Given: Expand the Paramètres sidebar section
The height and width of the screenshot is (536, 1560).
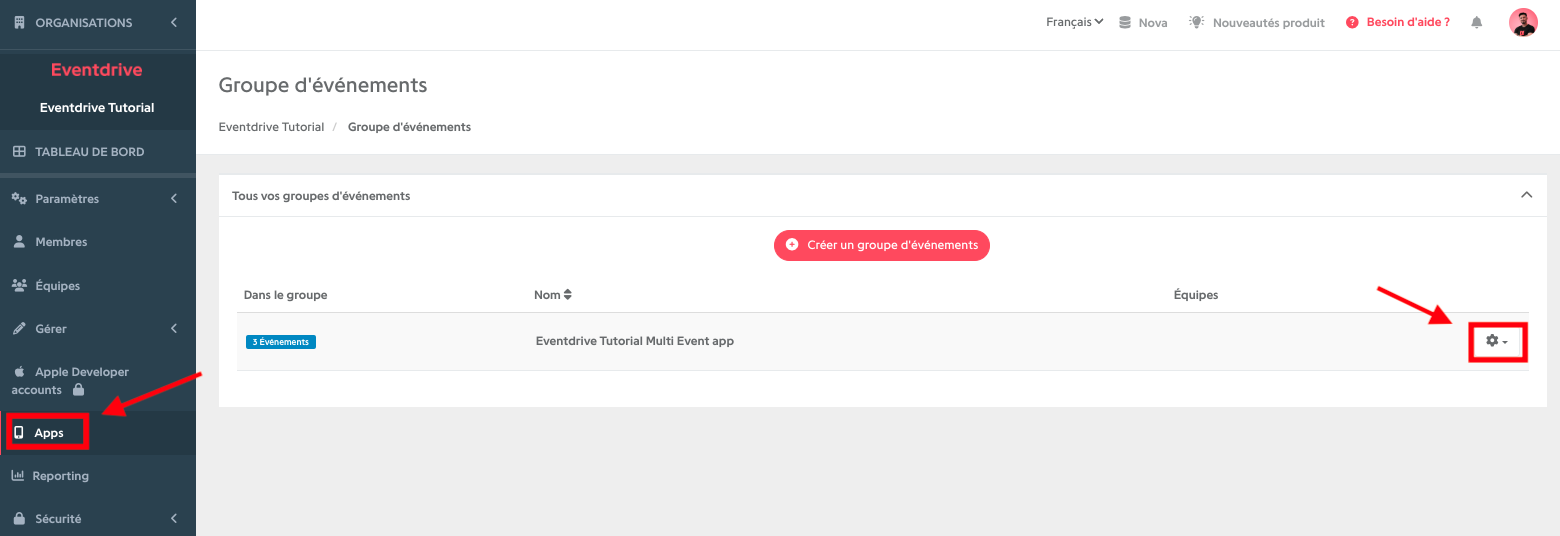Looking at the screenshot, I should tap(98, 199).
